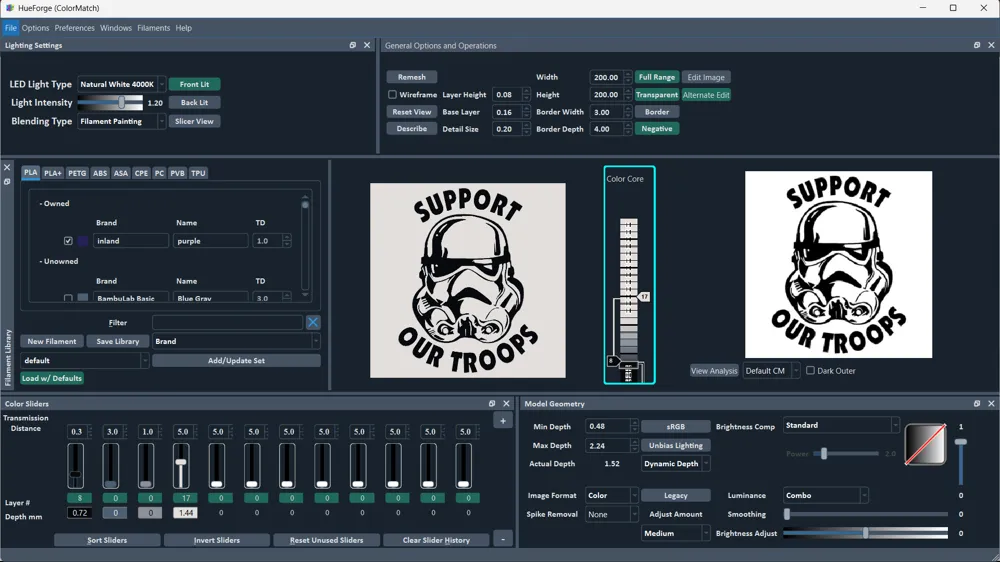Click the Reset View button
Screen dimensions: 1000x562
(x=411, y=112)
